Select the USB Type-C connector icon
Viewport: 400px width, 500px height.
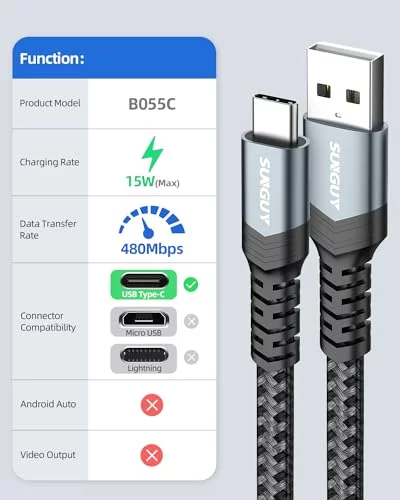(x=144, y=285)
